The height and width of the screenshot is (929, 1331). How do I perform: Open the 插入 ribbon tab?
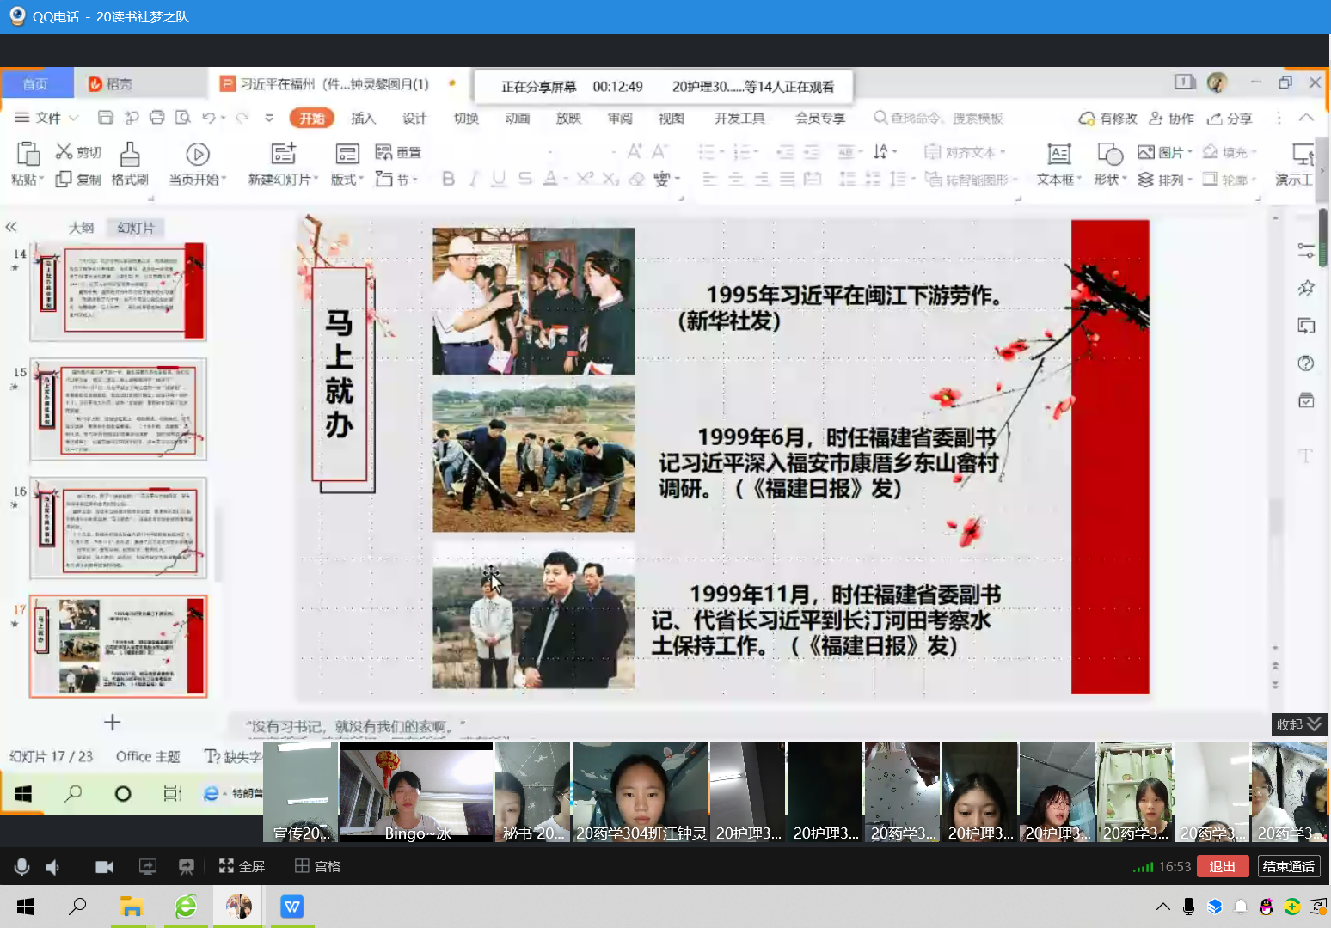(363, 118)
